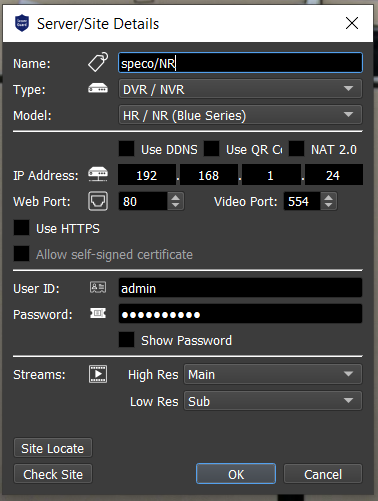Enable the Use DDNS checkbox
This screenshot has height=501, width=378.
(127, 149)
